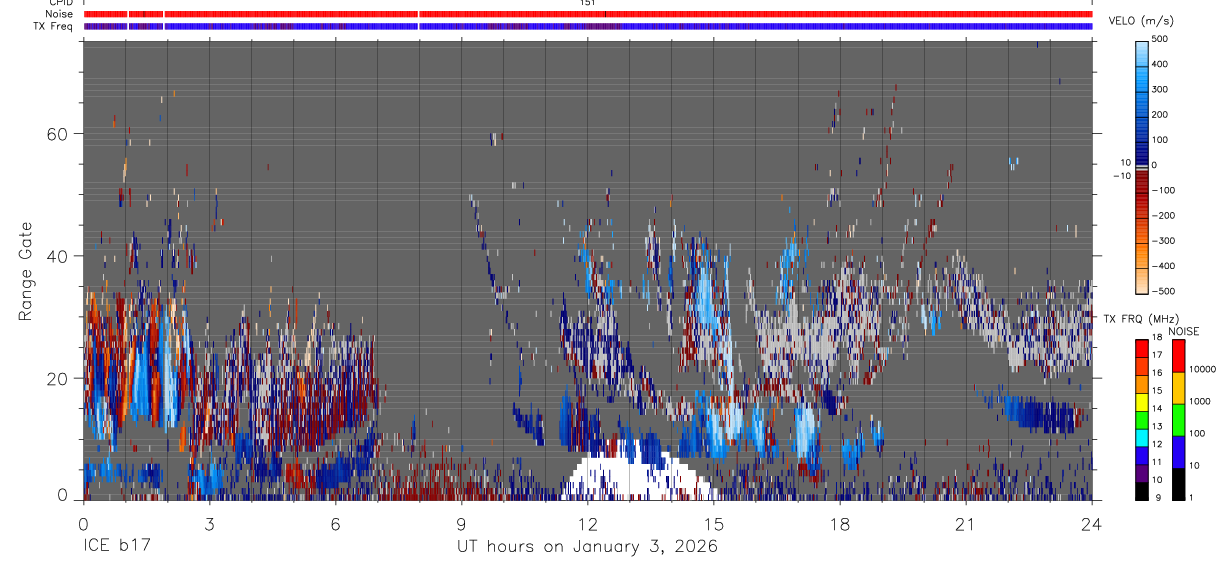The width and height of the screenshot is (1228, 567).
Task: Click the TX FRQ frequency color bar
Action: click(1142, 420)
